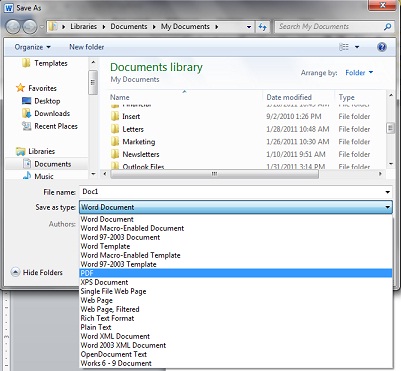Choose Word 97-2003 Template option
Screen dimensions: 401x371
(x=236, y=264)
